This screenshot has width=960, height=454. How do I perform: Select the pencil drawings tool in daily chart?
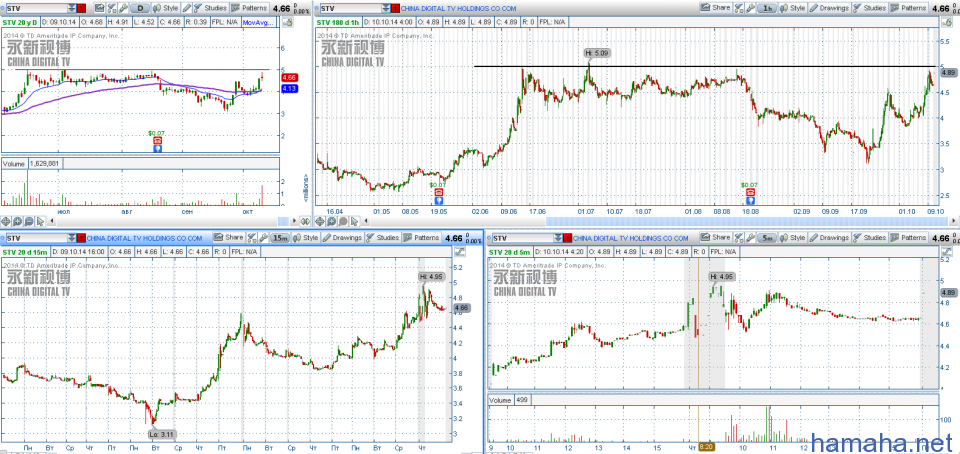tap(187, 8)
